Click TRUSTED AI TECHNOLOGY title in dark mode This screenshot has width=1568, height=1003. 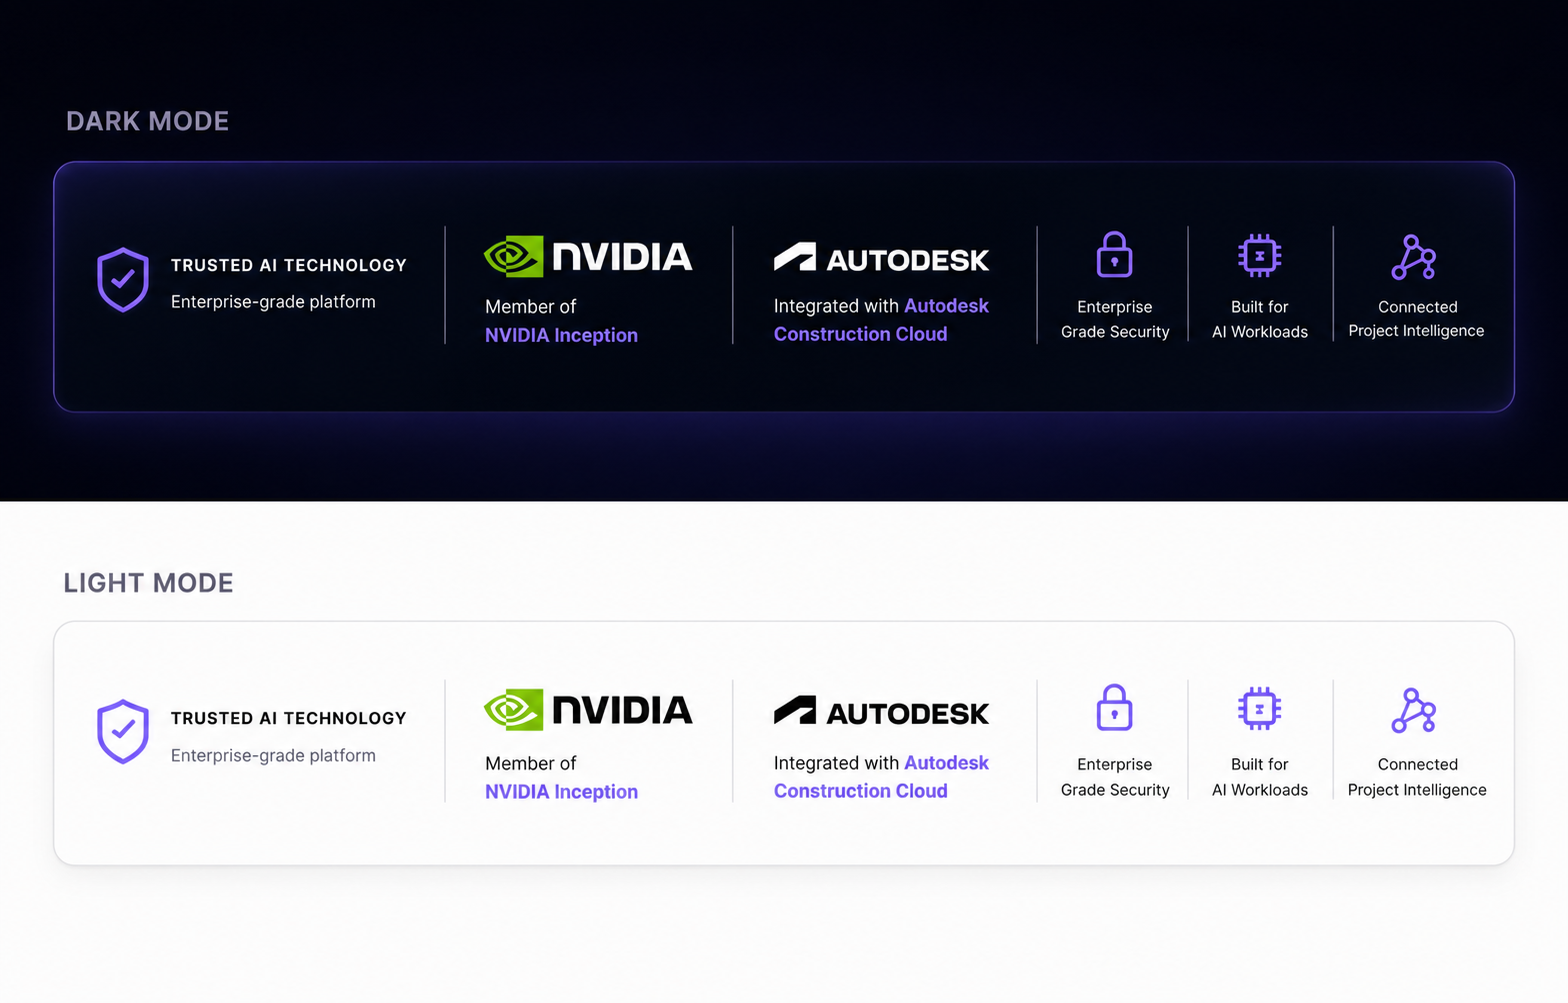tap(289, 265)
